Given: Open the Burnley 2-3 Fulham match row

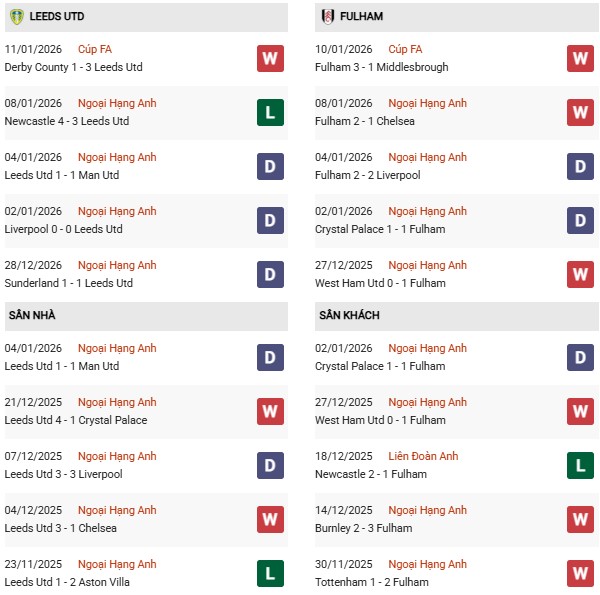Looking at the screenshot, I should 366,528.
